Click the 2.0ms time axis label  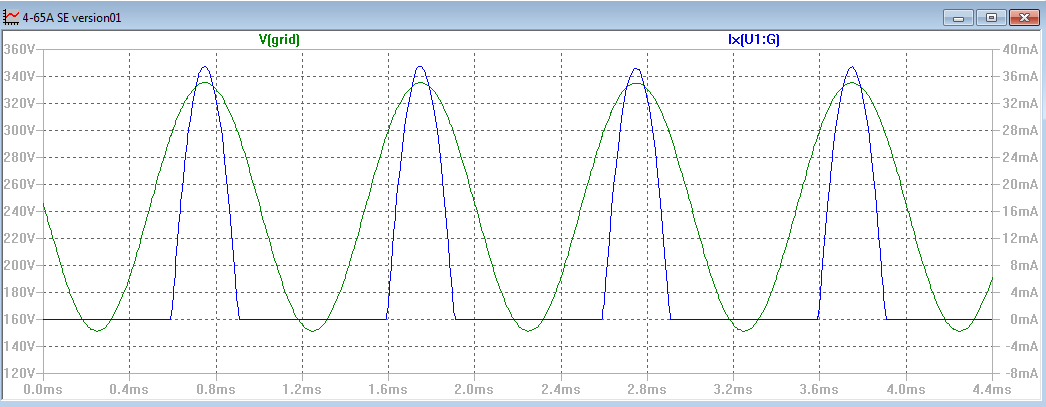tap(474, 388)
